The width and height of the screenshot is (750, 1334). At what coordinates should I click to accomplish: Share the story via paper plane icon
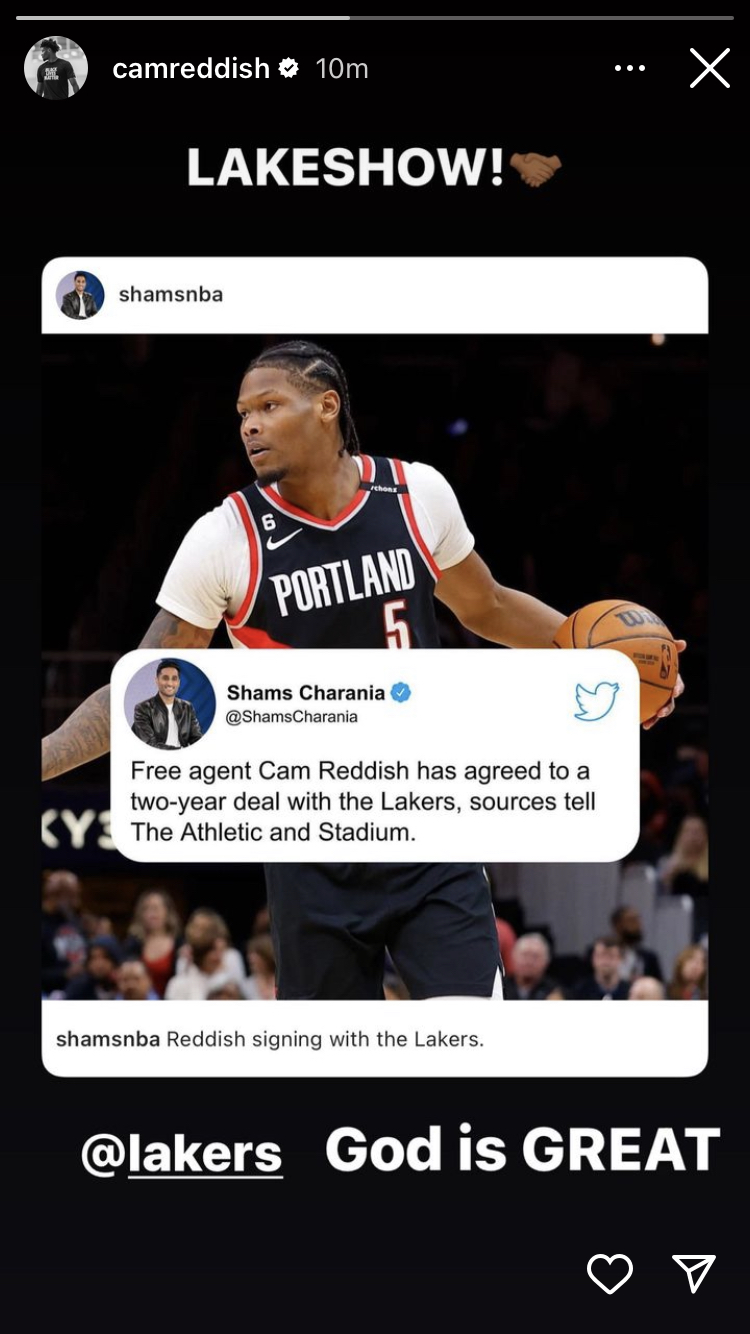tap(694, 1273)
